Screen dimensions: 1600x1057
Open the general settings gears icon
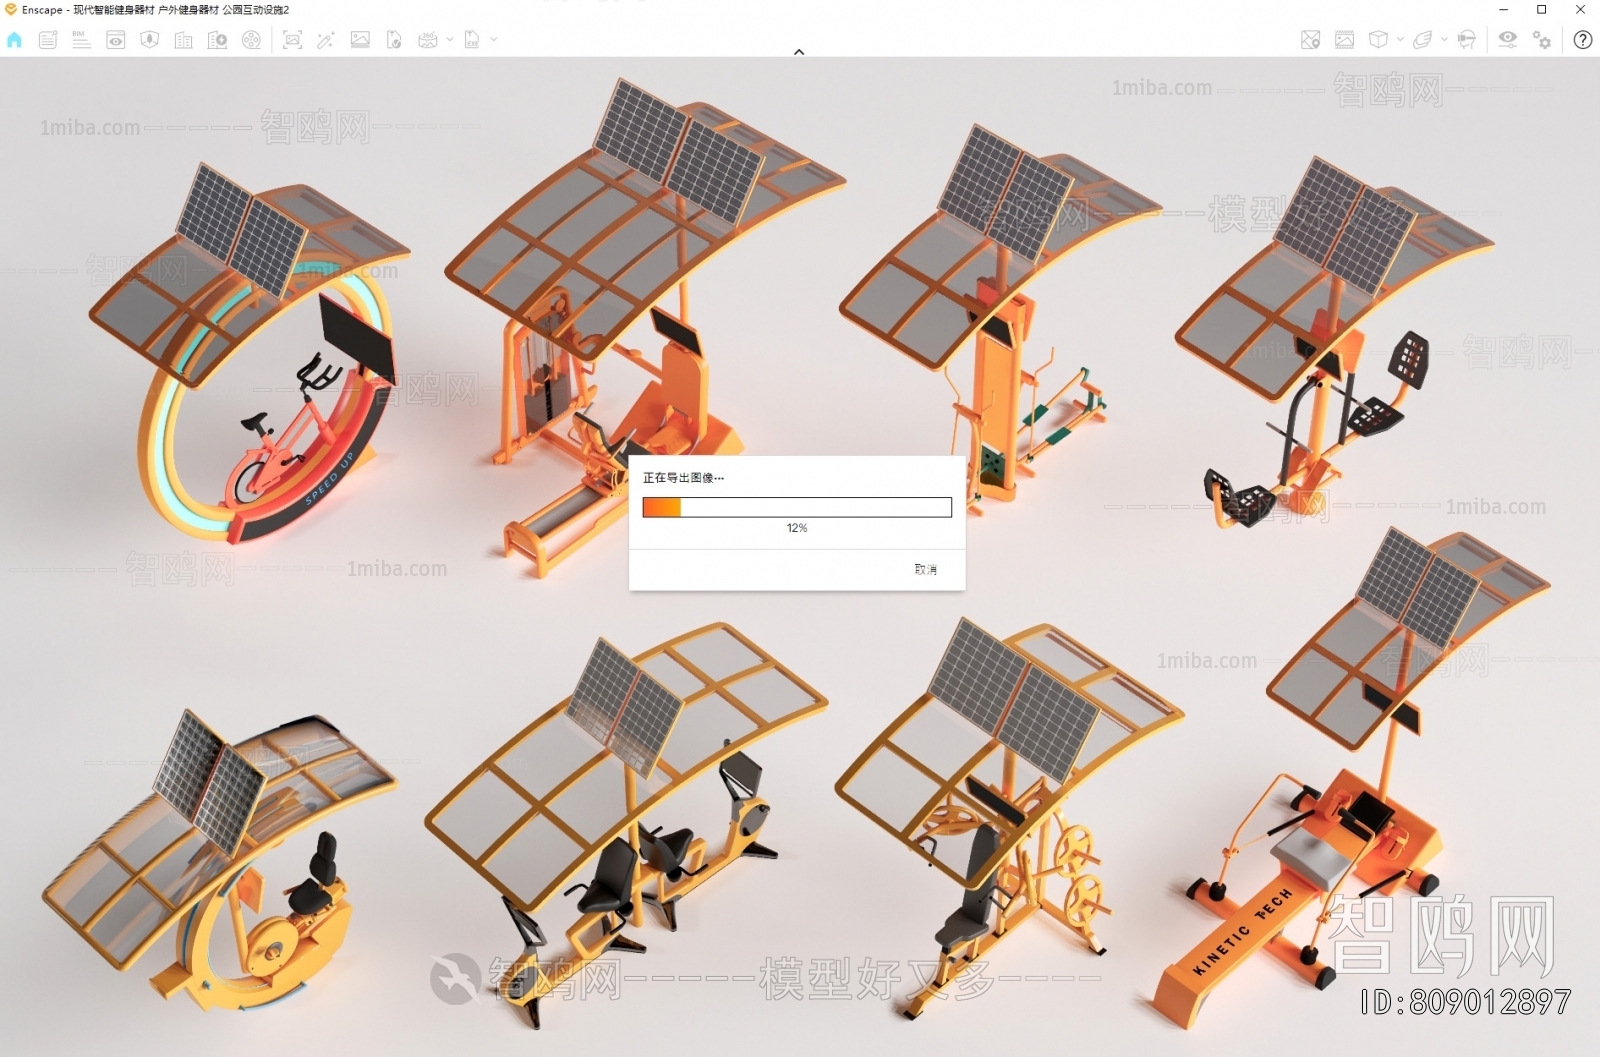pos(1542,40)
